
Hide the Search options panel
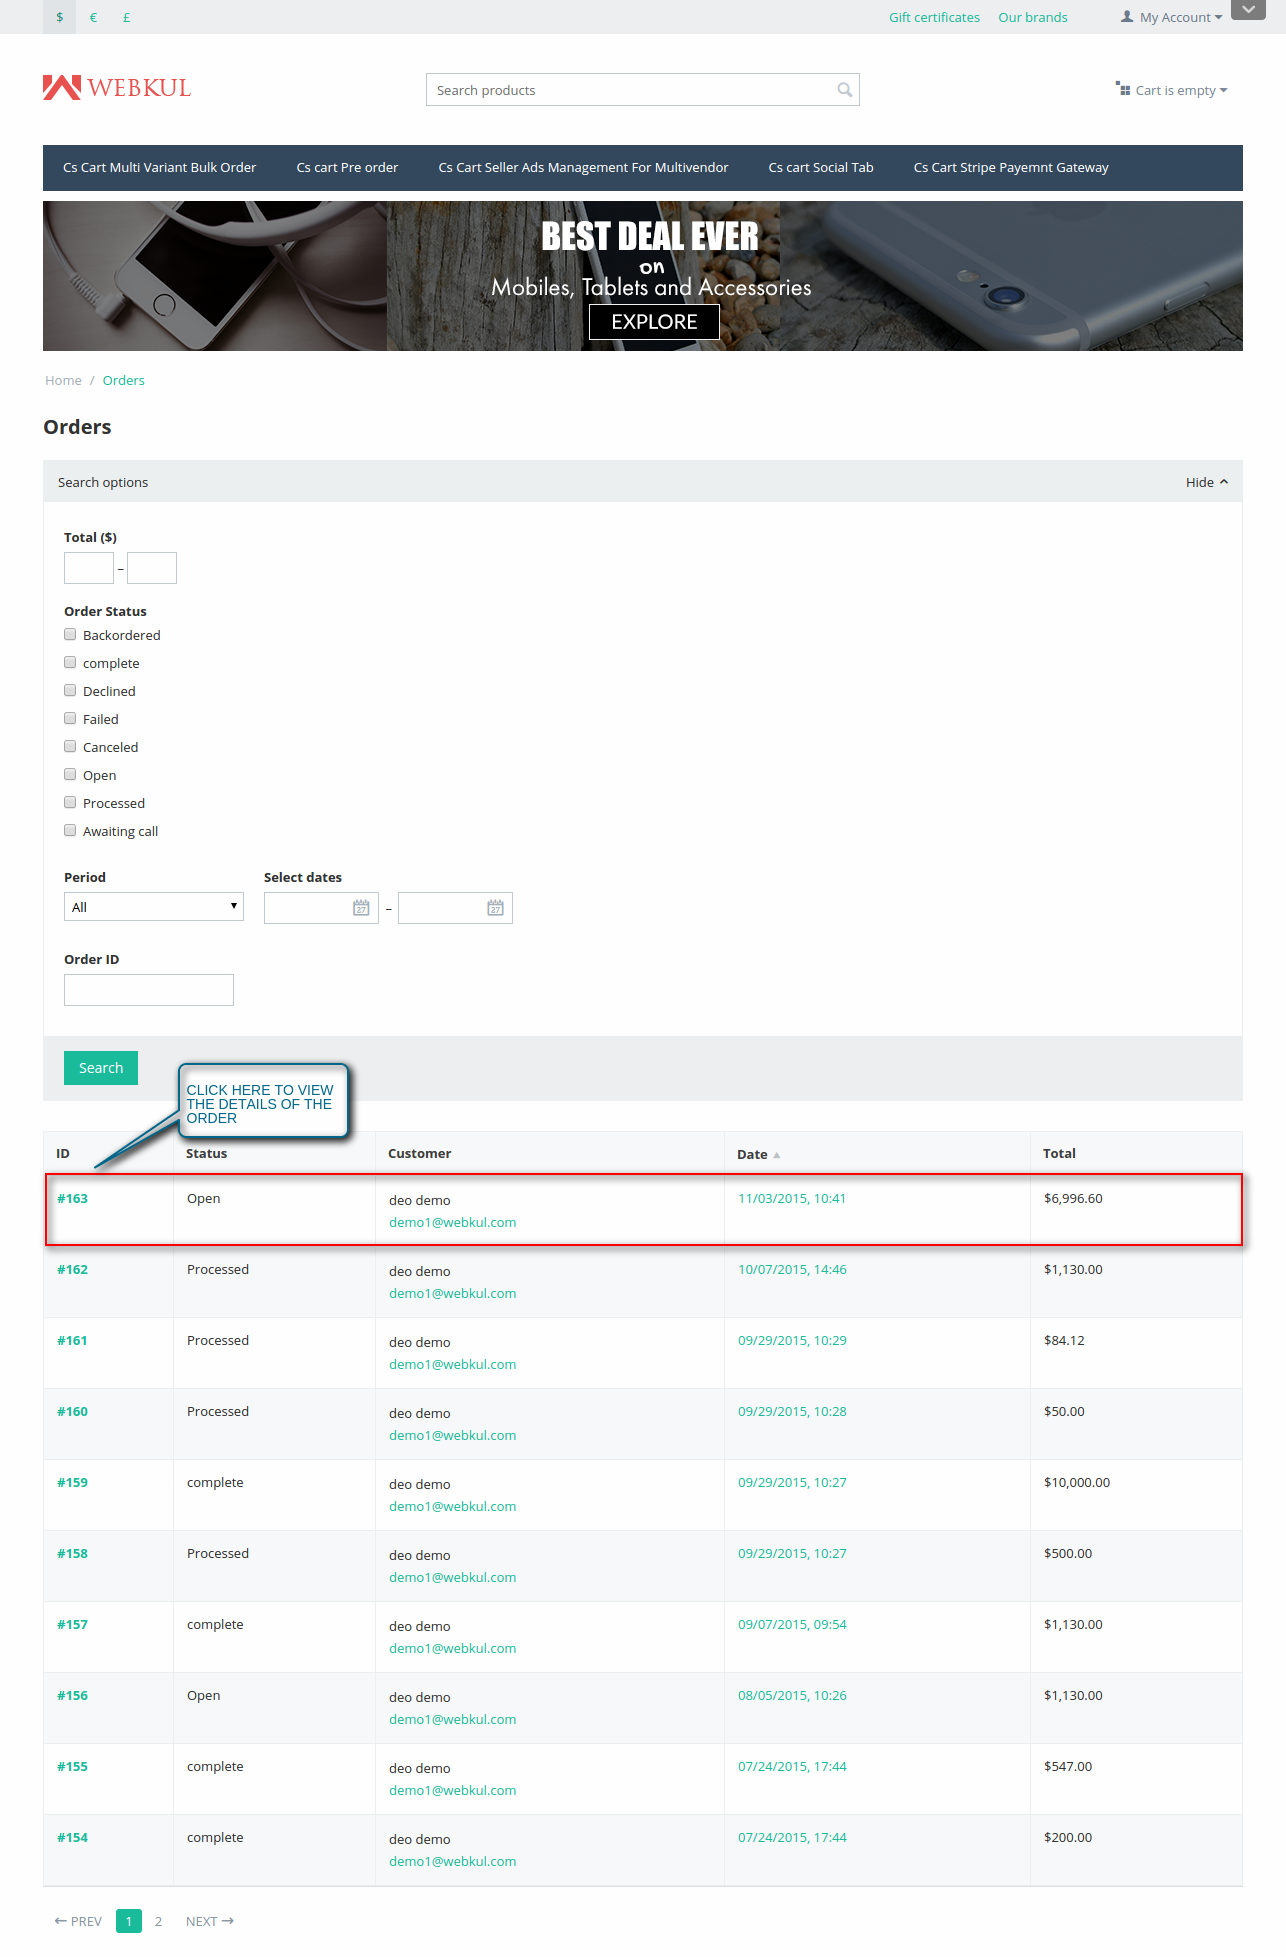click(1206, 482)
